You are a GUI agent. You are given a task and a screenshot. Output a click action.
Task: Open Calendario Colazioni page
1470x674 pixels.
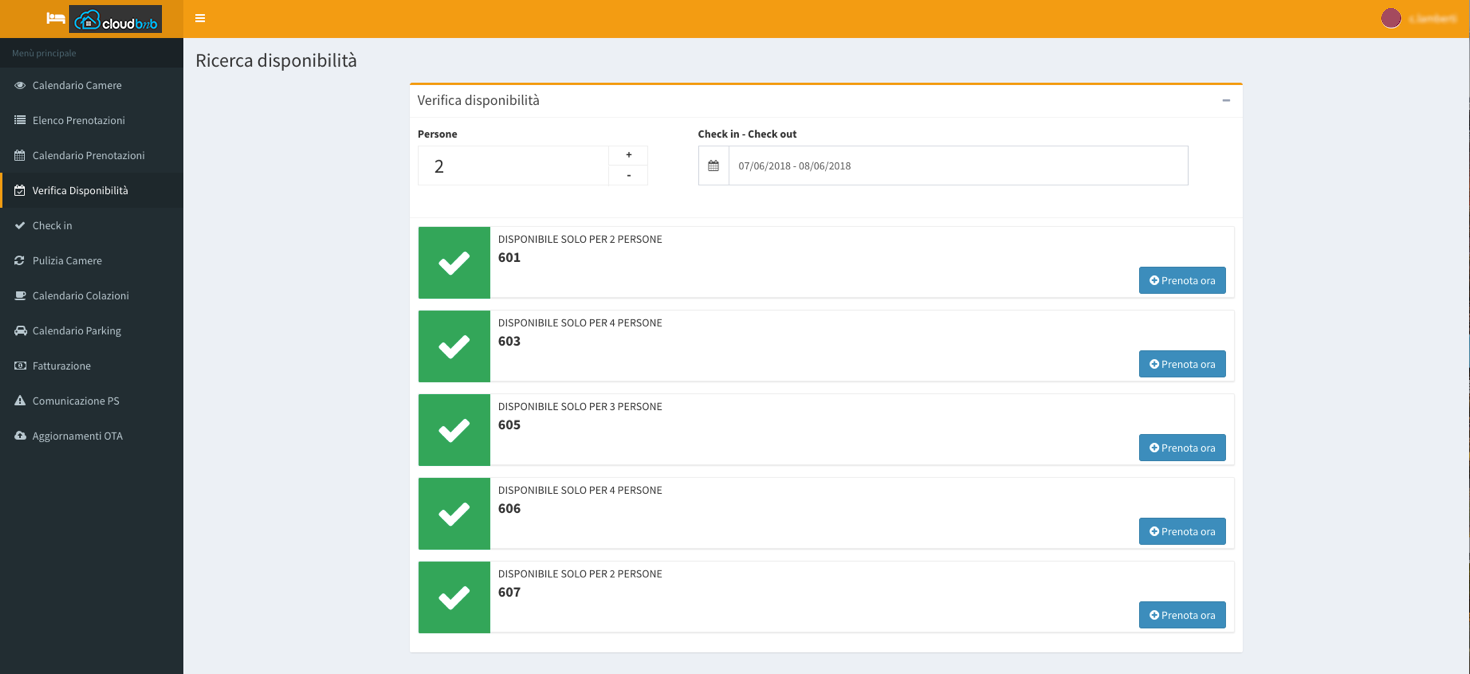tap(91, 295)
